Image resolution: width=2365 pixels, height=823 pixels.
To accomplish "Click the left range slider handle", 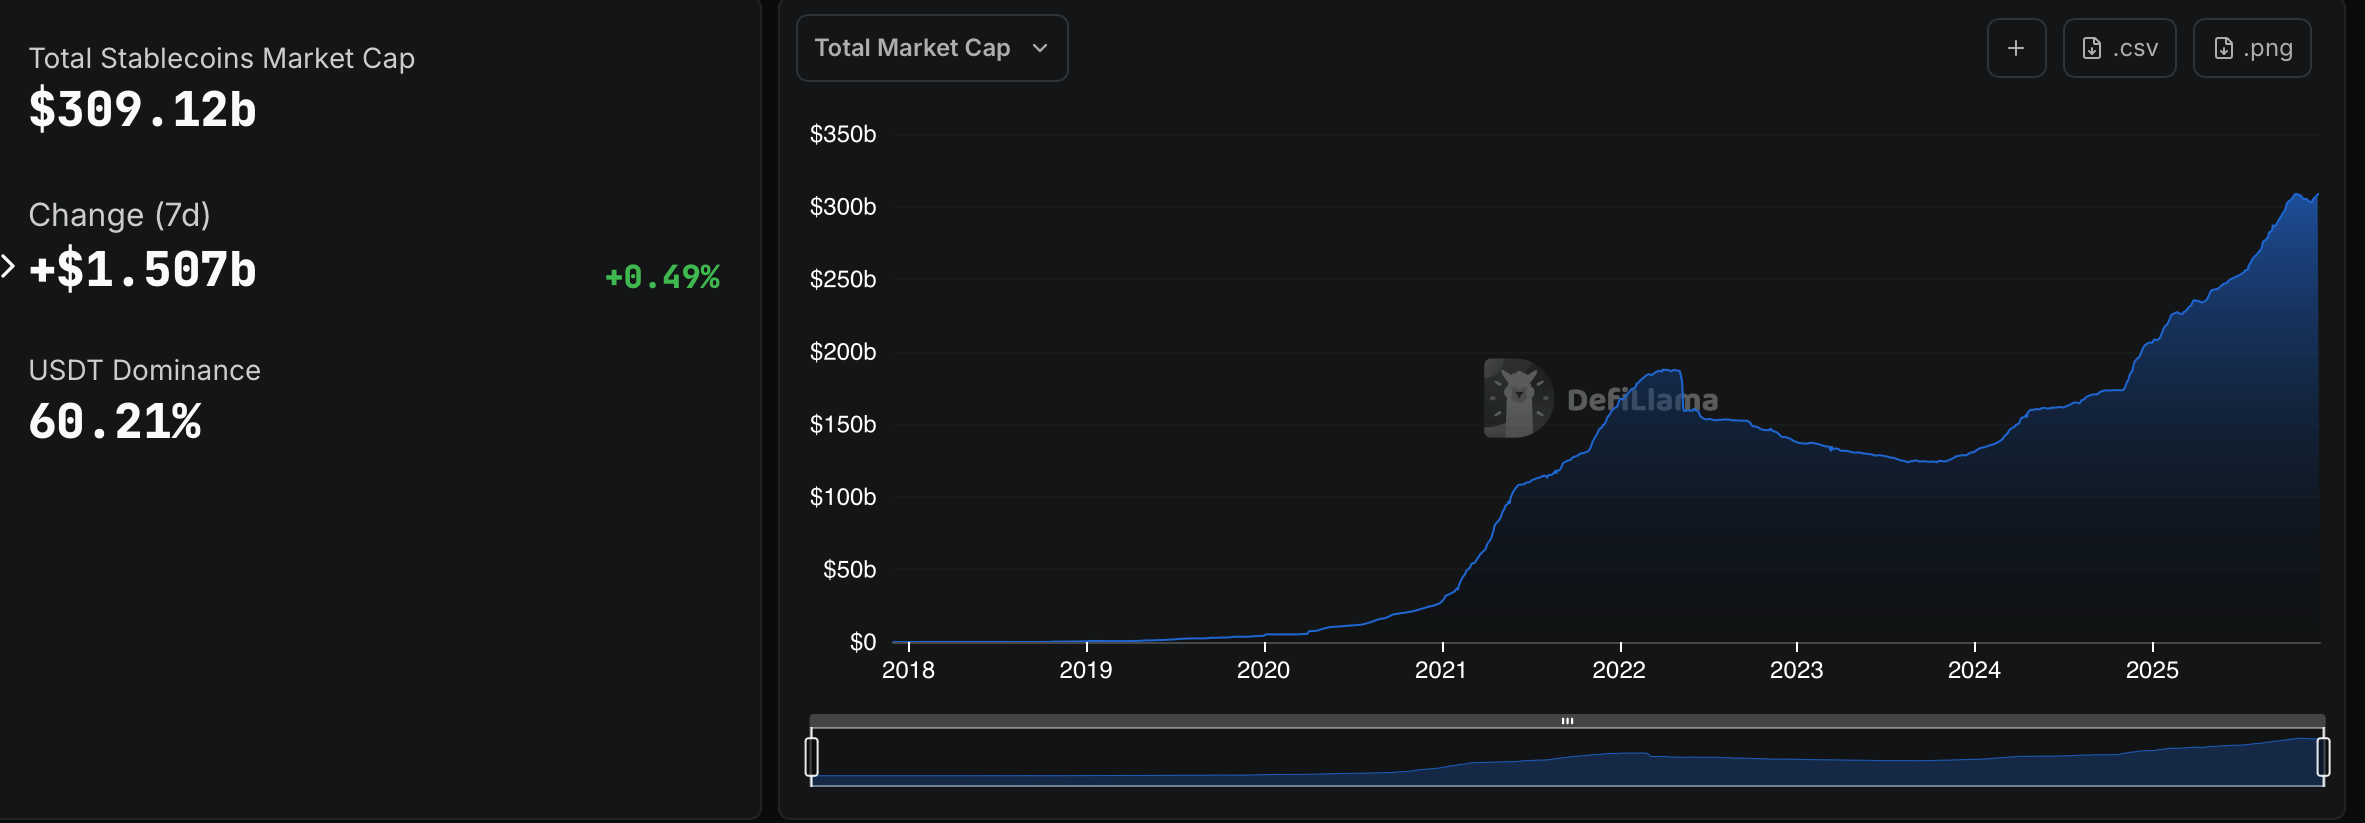I will click(x=812, y=756).
